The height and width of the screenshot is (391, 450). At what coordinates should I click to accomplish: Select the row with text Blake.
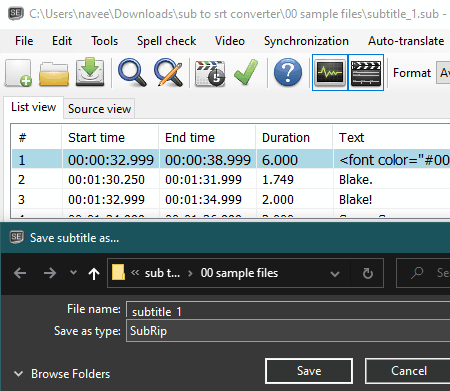click(x=231, y=180)
